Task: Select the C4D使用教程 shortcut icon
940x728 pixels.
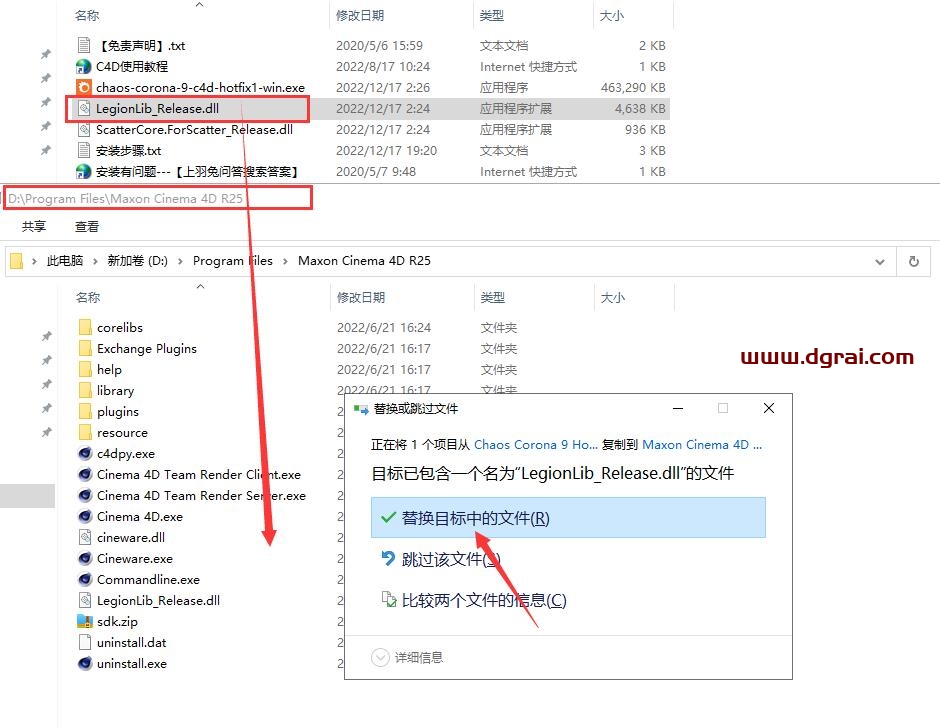Action: (x=85, y=67)
